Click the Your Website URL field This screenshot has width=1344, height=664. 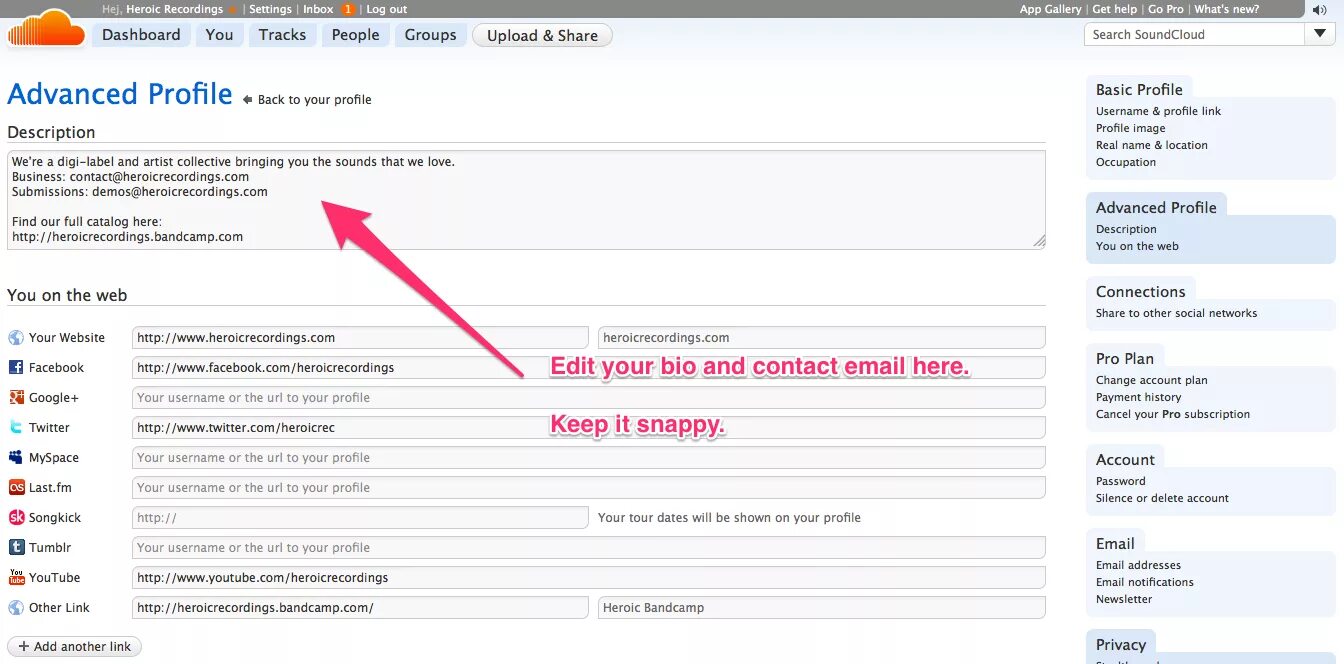point(360,338)
